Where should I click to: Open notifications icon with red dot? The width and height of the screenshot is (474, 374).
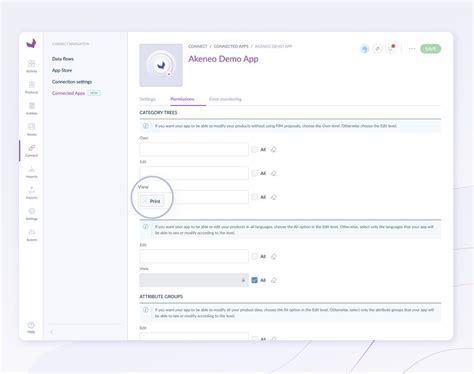390,49
